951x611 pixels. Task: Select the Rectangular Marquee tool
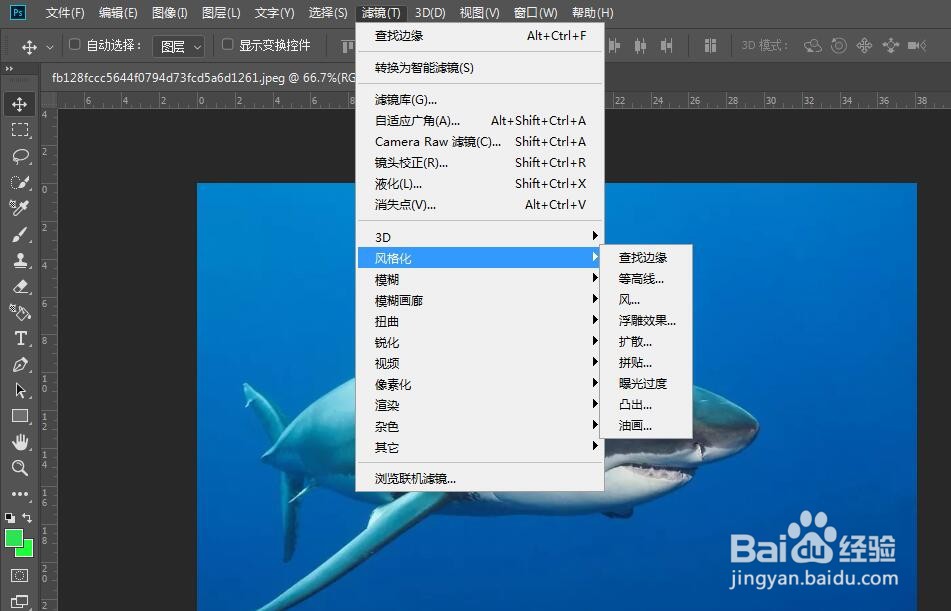pos(21,129)
